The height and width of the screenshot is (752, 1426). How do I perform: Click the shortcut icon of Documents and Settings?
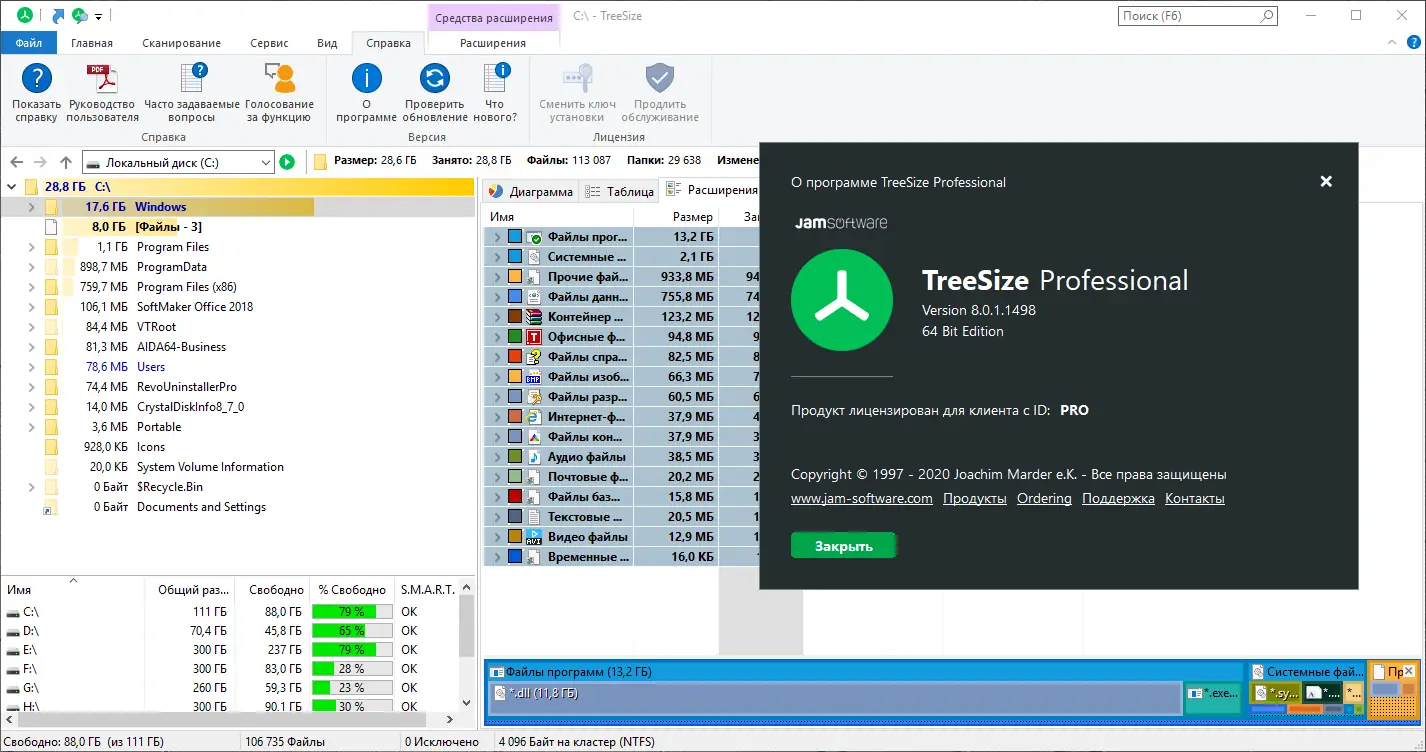(x=49, y=508)
